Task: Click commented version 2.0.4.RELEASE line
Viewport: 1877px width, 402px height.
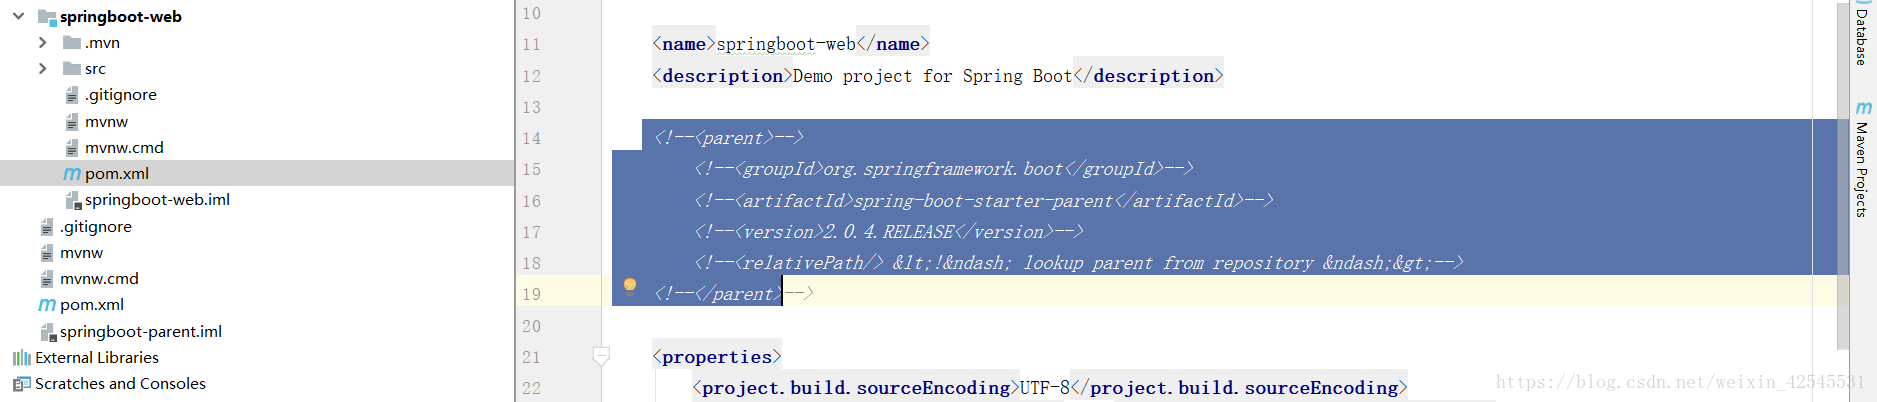Action: coord(889,232)
